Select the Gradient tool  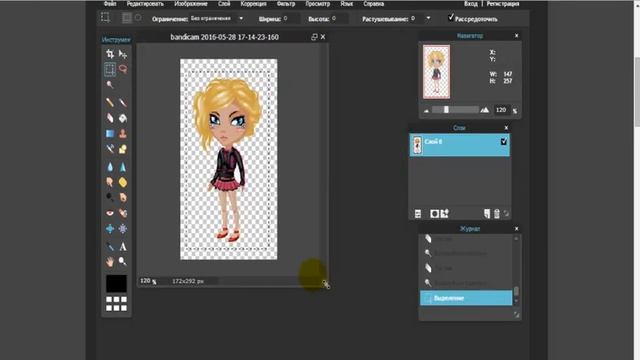[x=110, y=133]
